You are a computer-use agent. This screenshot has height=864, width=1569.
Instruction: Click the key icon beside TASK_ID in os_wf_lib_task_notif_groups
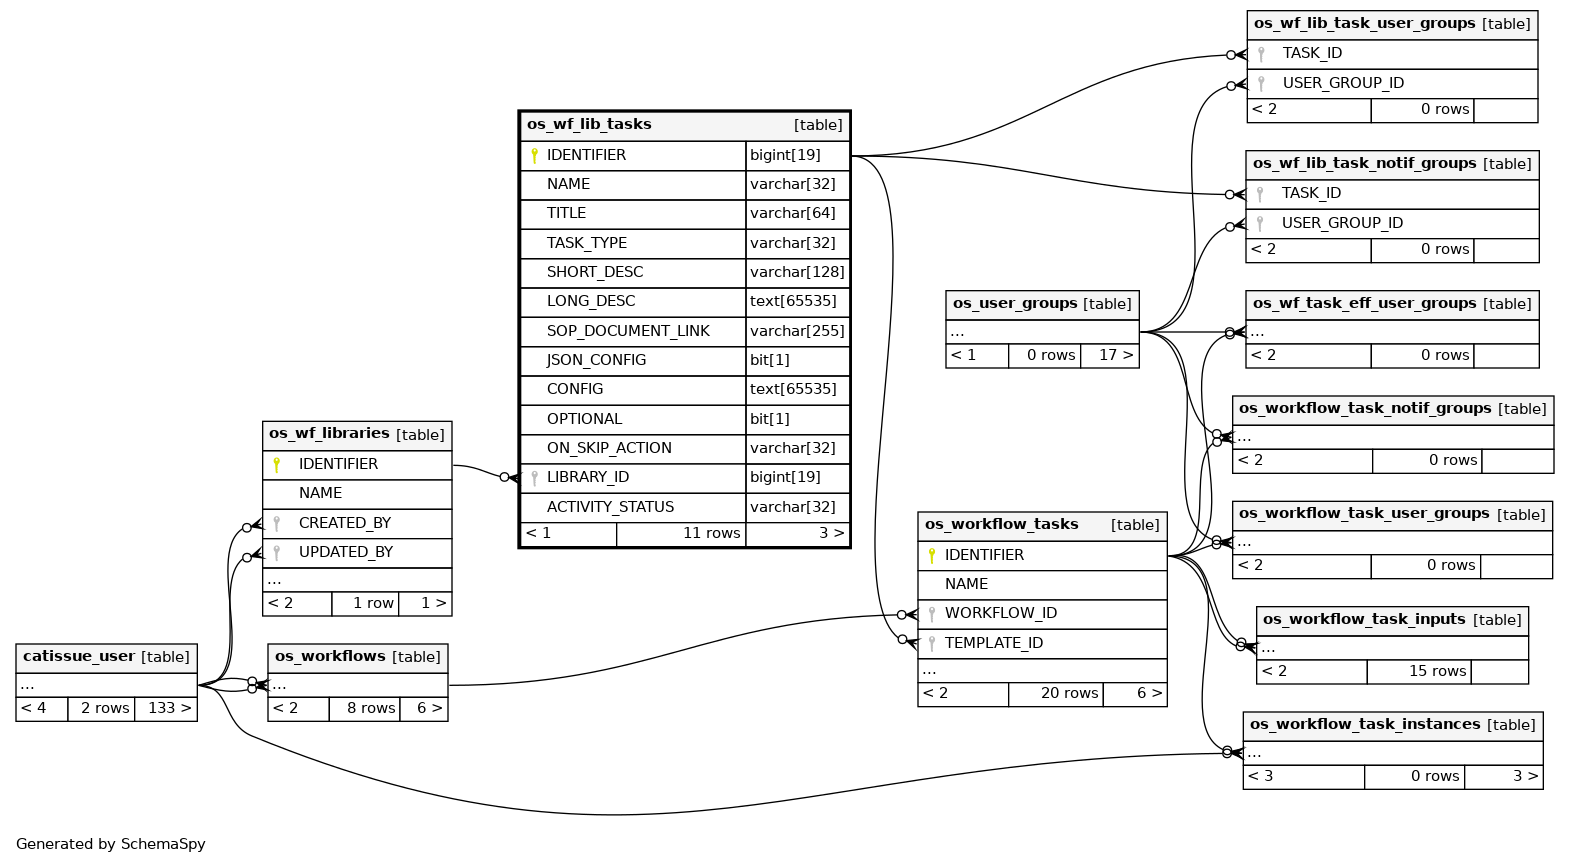coord(1261,194)
